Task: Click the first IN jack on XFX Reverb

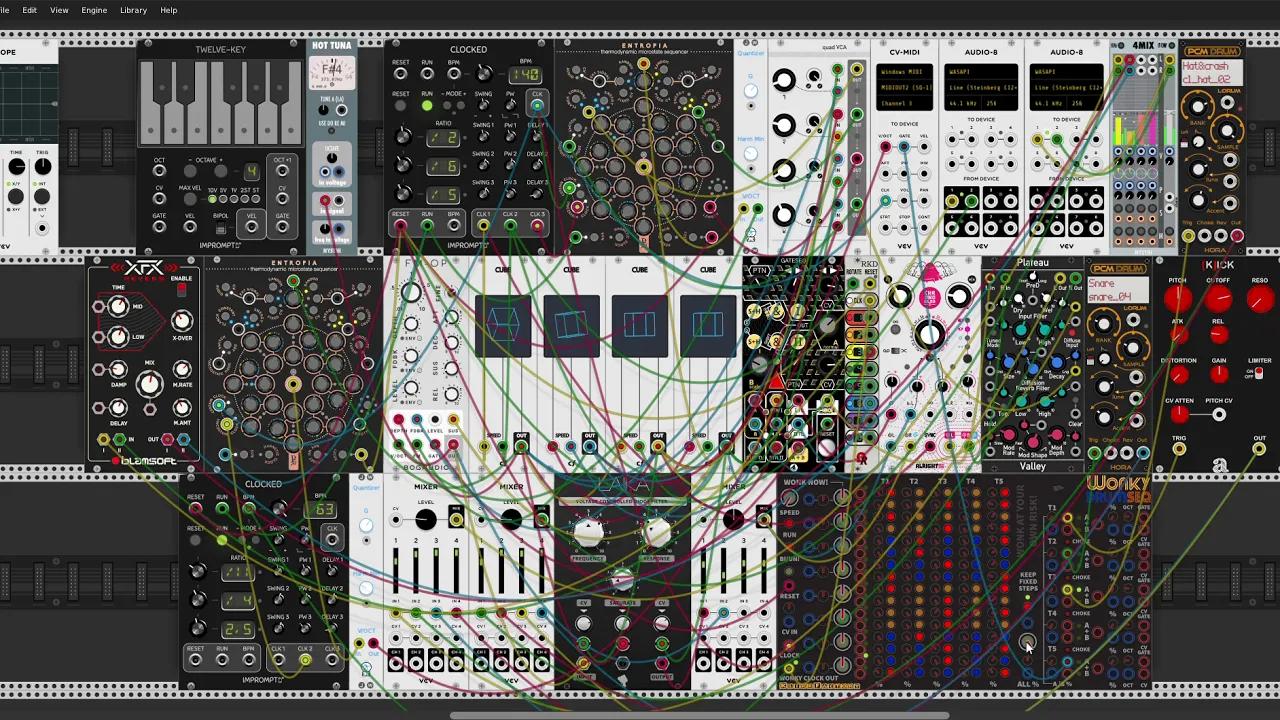Action: pos(103,439)
